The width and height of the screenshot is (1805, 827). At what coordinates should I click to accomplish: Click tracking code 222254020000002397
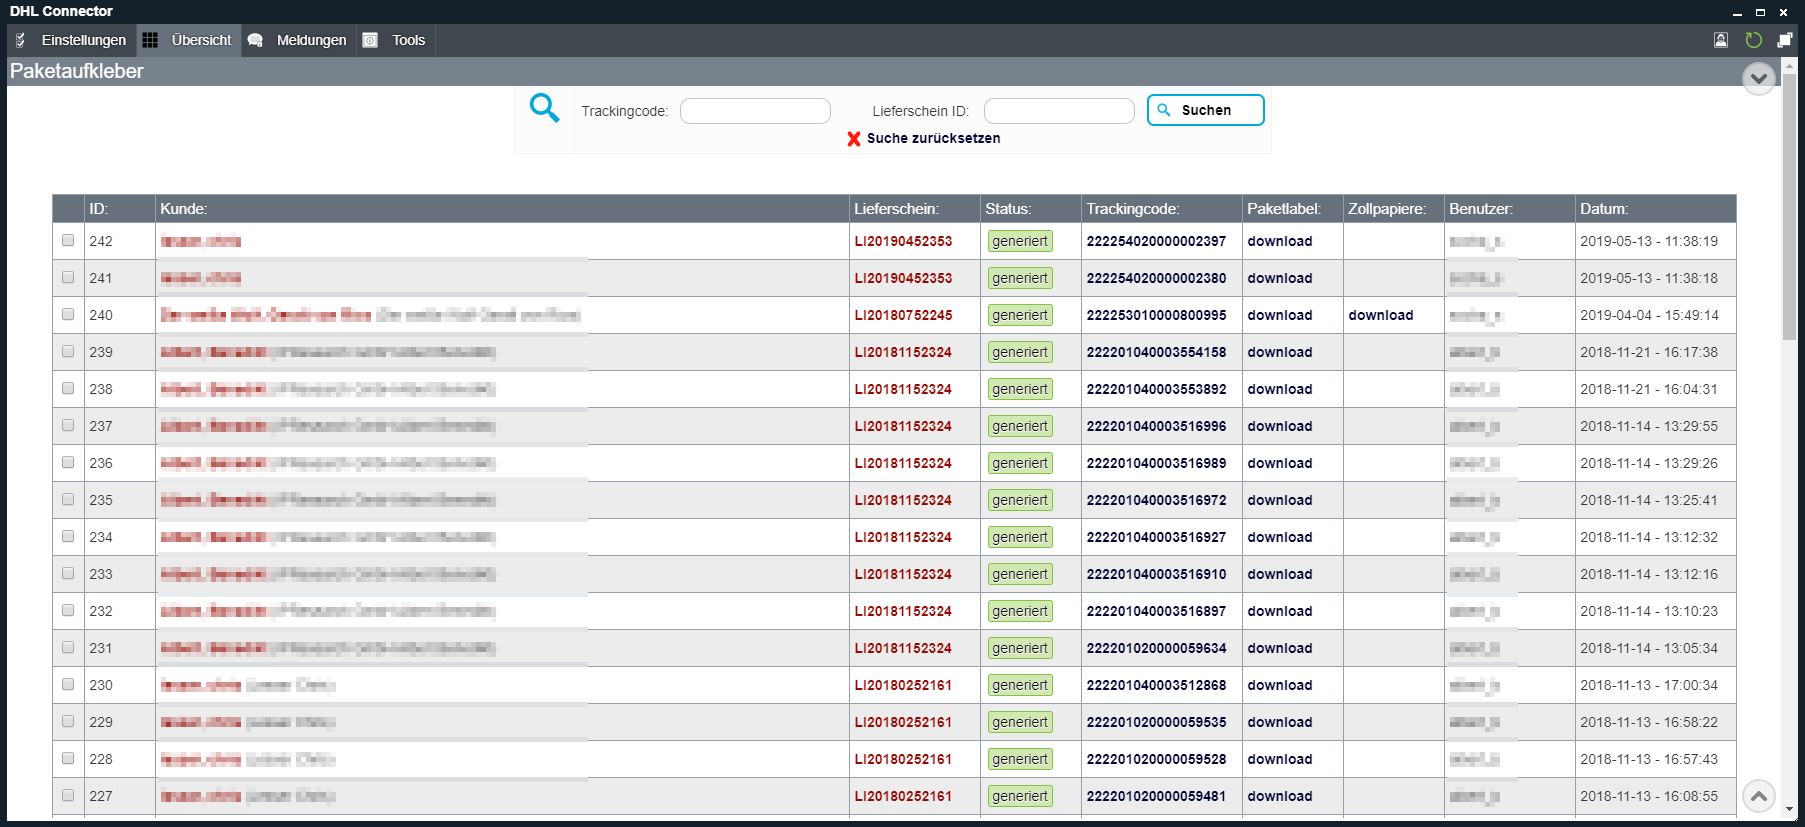(x=1156, y=241)
